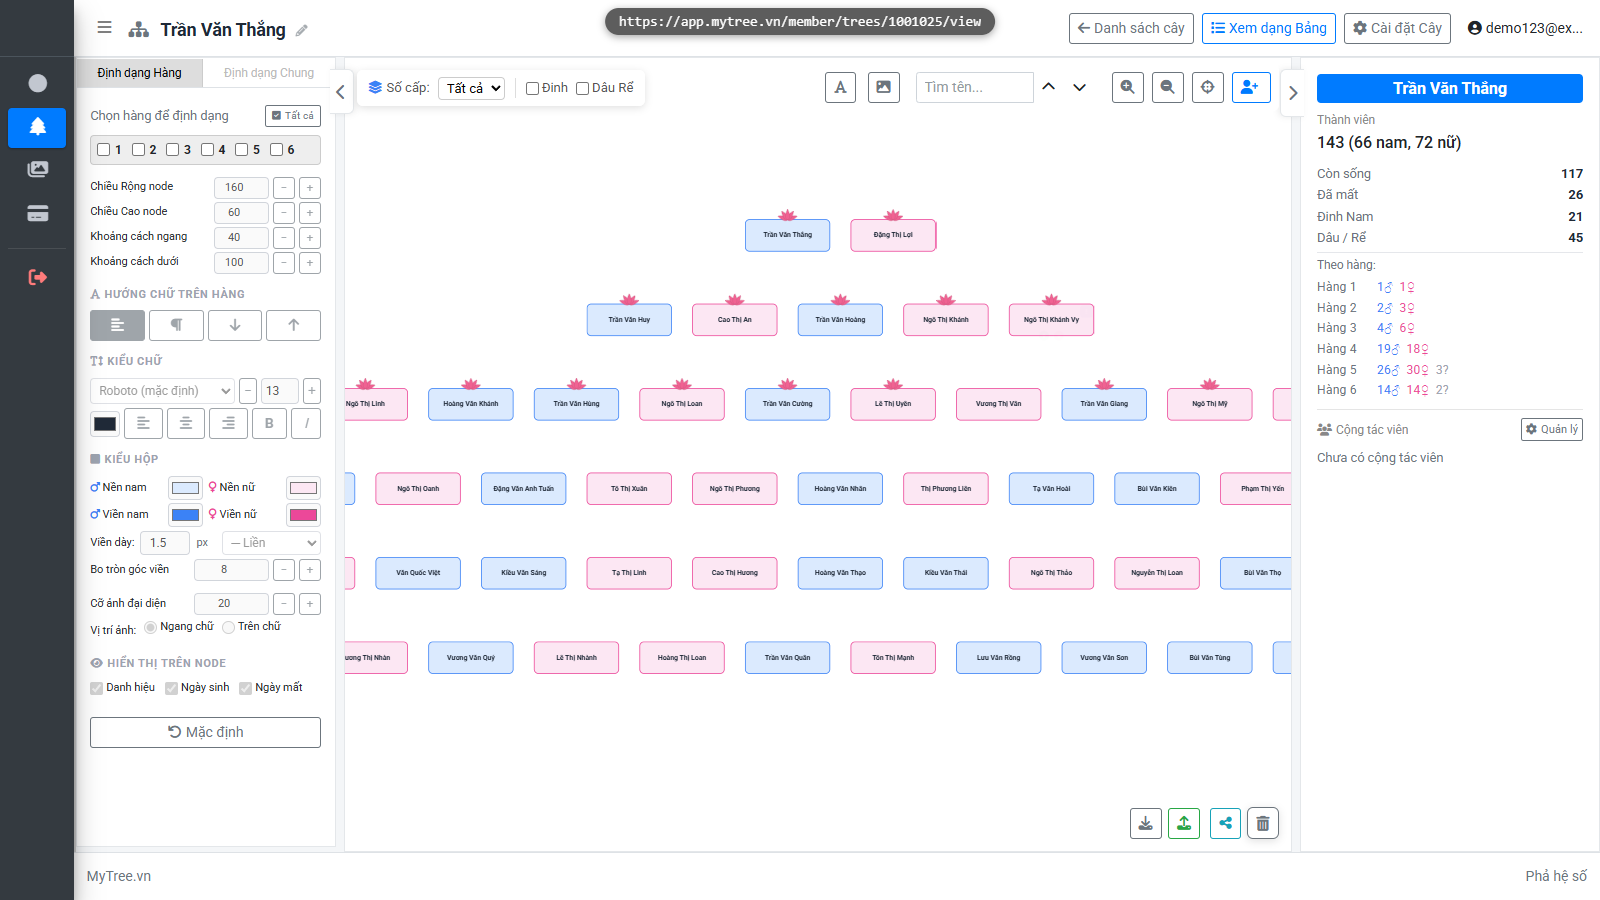Select Trên chữ photo position

(228, 627)
